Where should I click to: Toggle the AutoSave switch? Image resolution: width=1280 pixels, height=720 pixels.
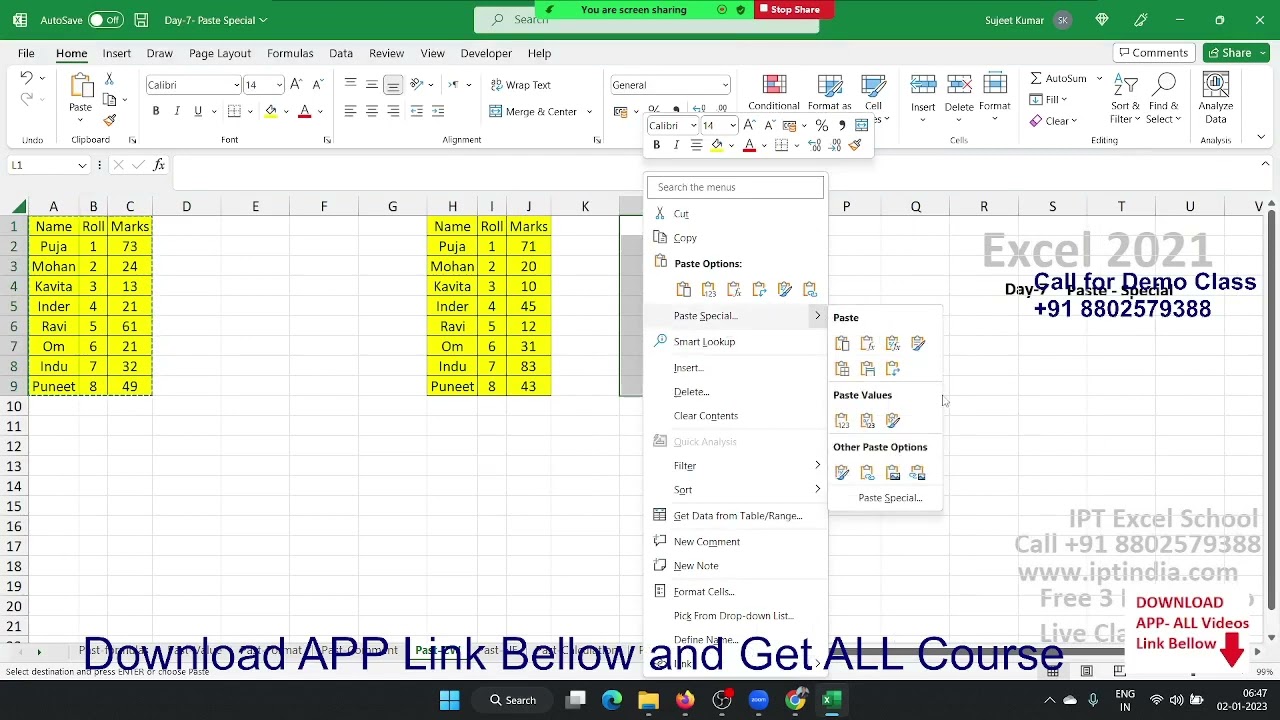[x=106, y=20]
